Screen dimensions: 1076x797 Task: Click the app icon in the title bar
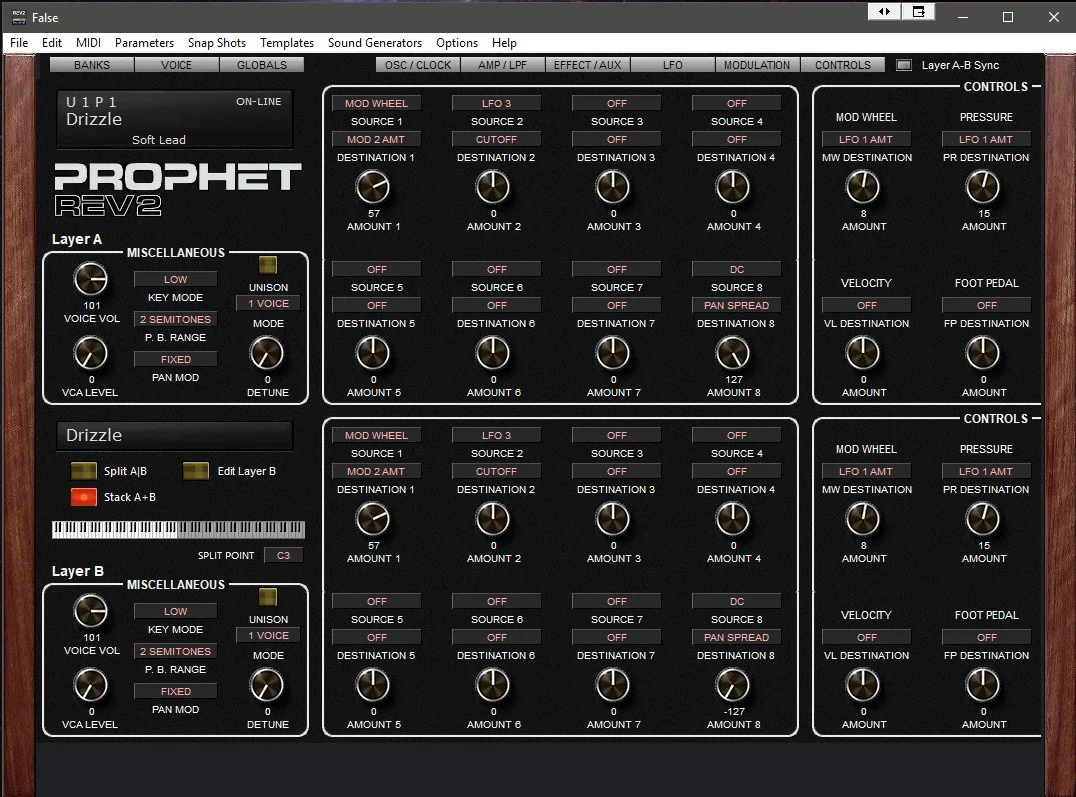(19, 17)
